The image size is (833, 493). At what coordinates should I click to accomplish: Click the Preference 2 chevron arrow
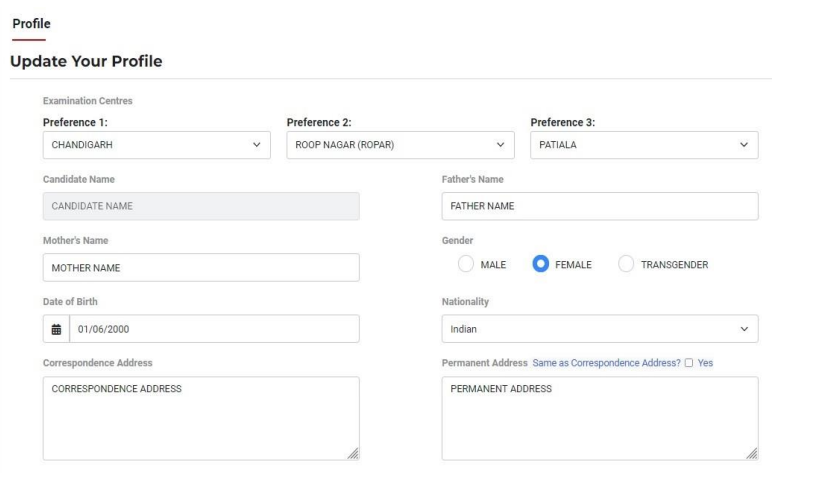(x=500, y=144)
